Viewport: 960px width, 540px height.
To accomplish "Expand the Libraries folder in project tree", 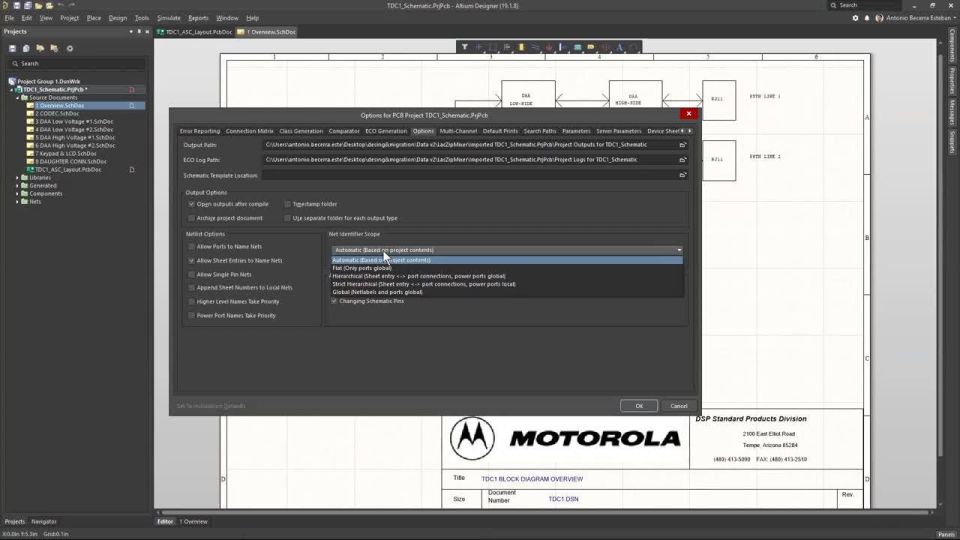I will tap(17, 178).
